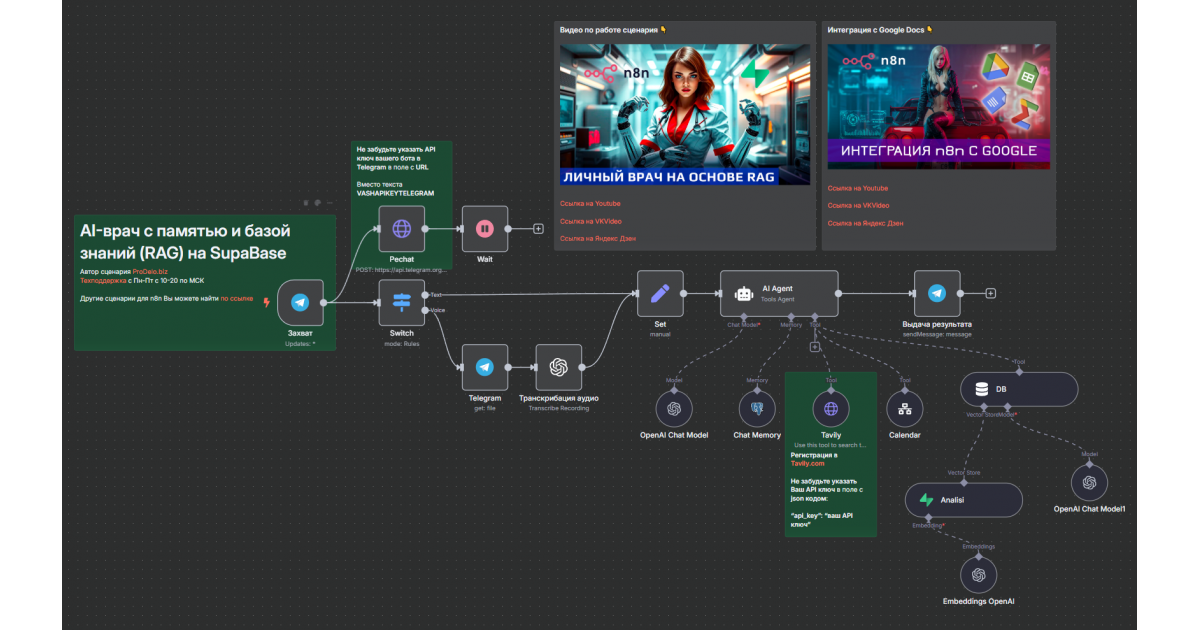Open the Транскрибация аудио OpenAI node

coord(559,367)
